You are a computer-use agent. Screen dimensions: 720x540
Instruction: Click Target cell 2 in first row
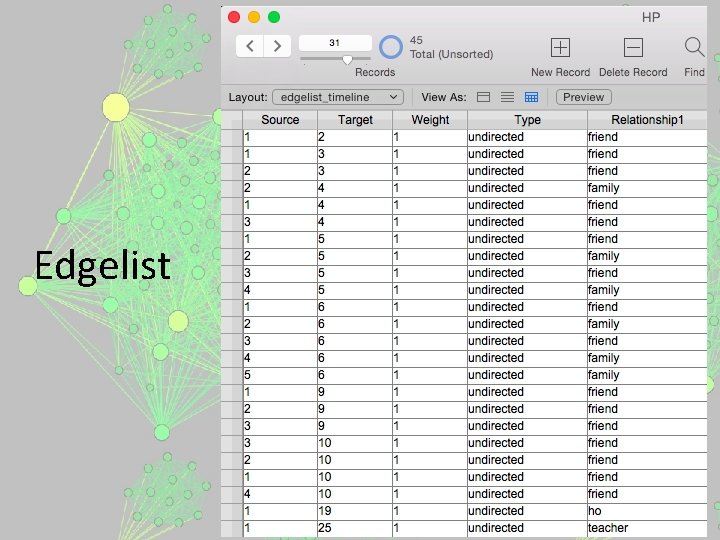pyautogui.click(x=355, y=137)
